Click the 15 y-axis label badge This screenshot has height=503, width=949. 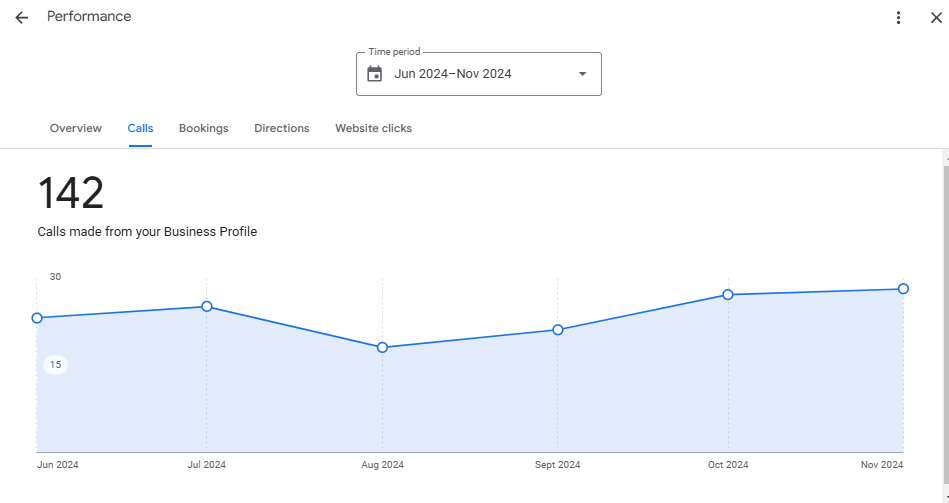56,365
